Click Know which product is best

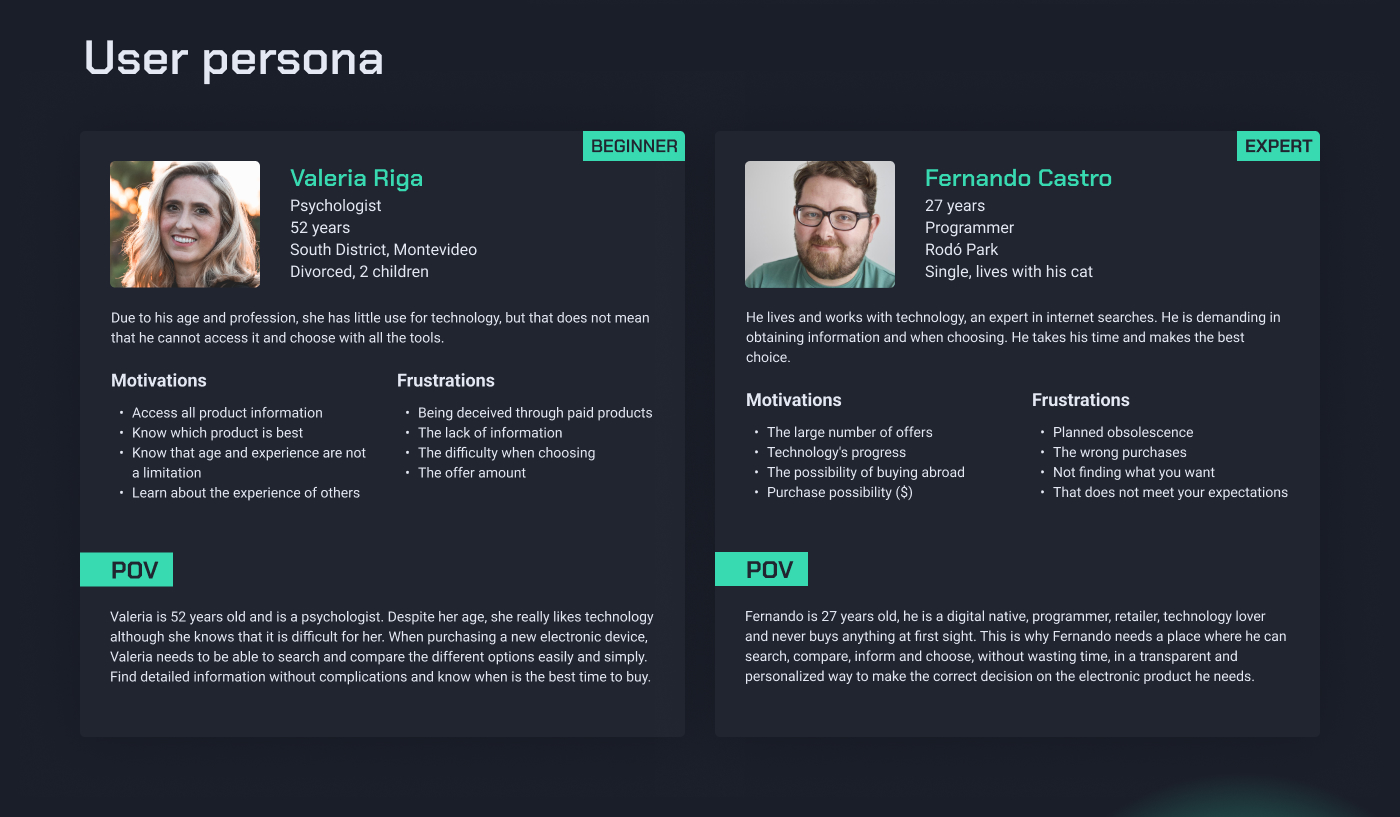pyautogui.click(x=217, y=433)
